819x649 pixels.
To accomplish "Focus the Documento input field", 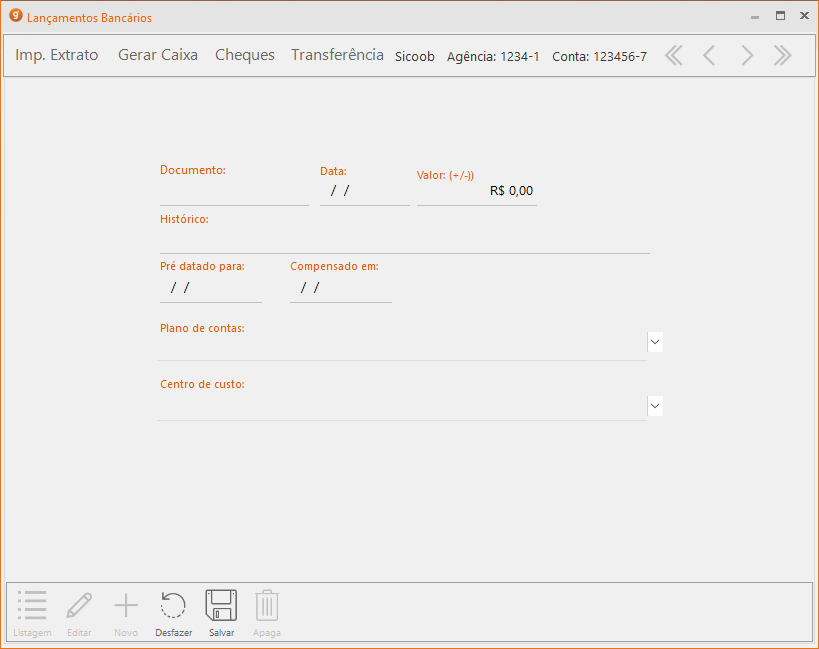I will (x=234, y=192).
